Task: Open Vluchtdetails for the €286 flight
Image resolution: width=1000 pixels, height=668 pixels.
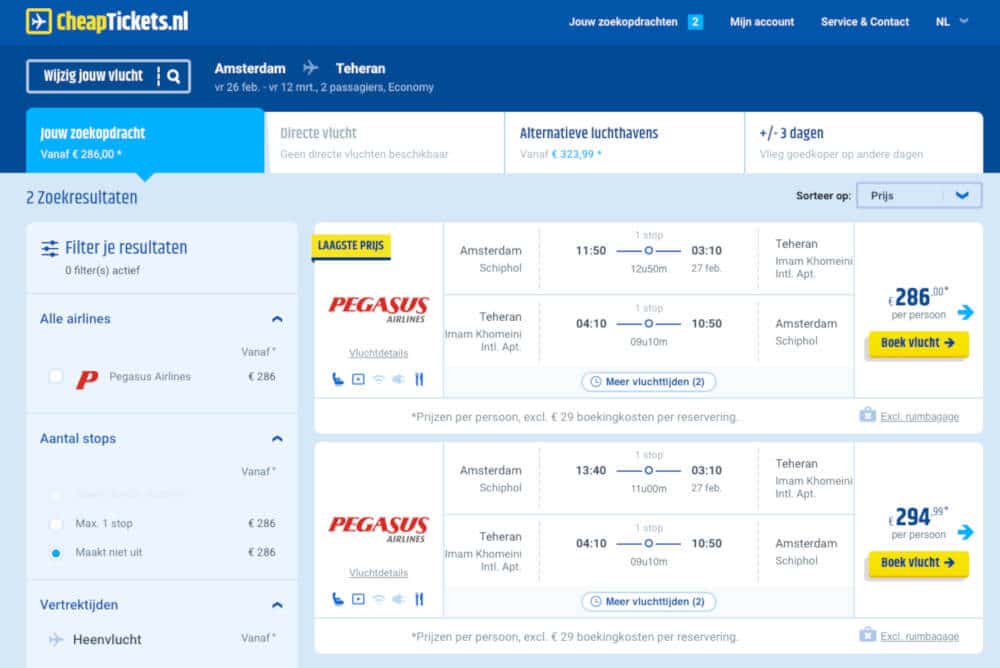Action: click(x=378, y=353)
